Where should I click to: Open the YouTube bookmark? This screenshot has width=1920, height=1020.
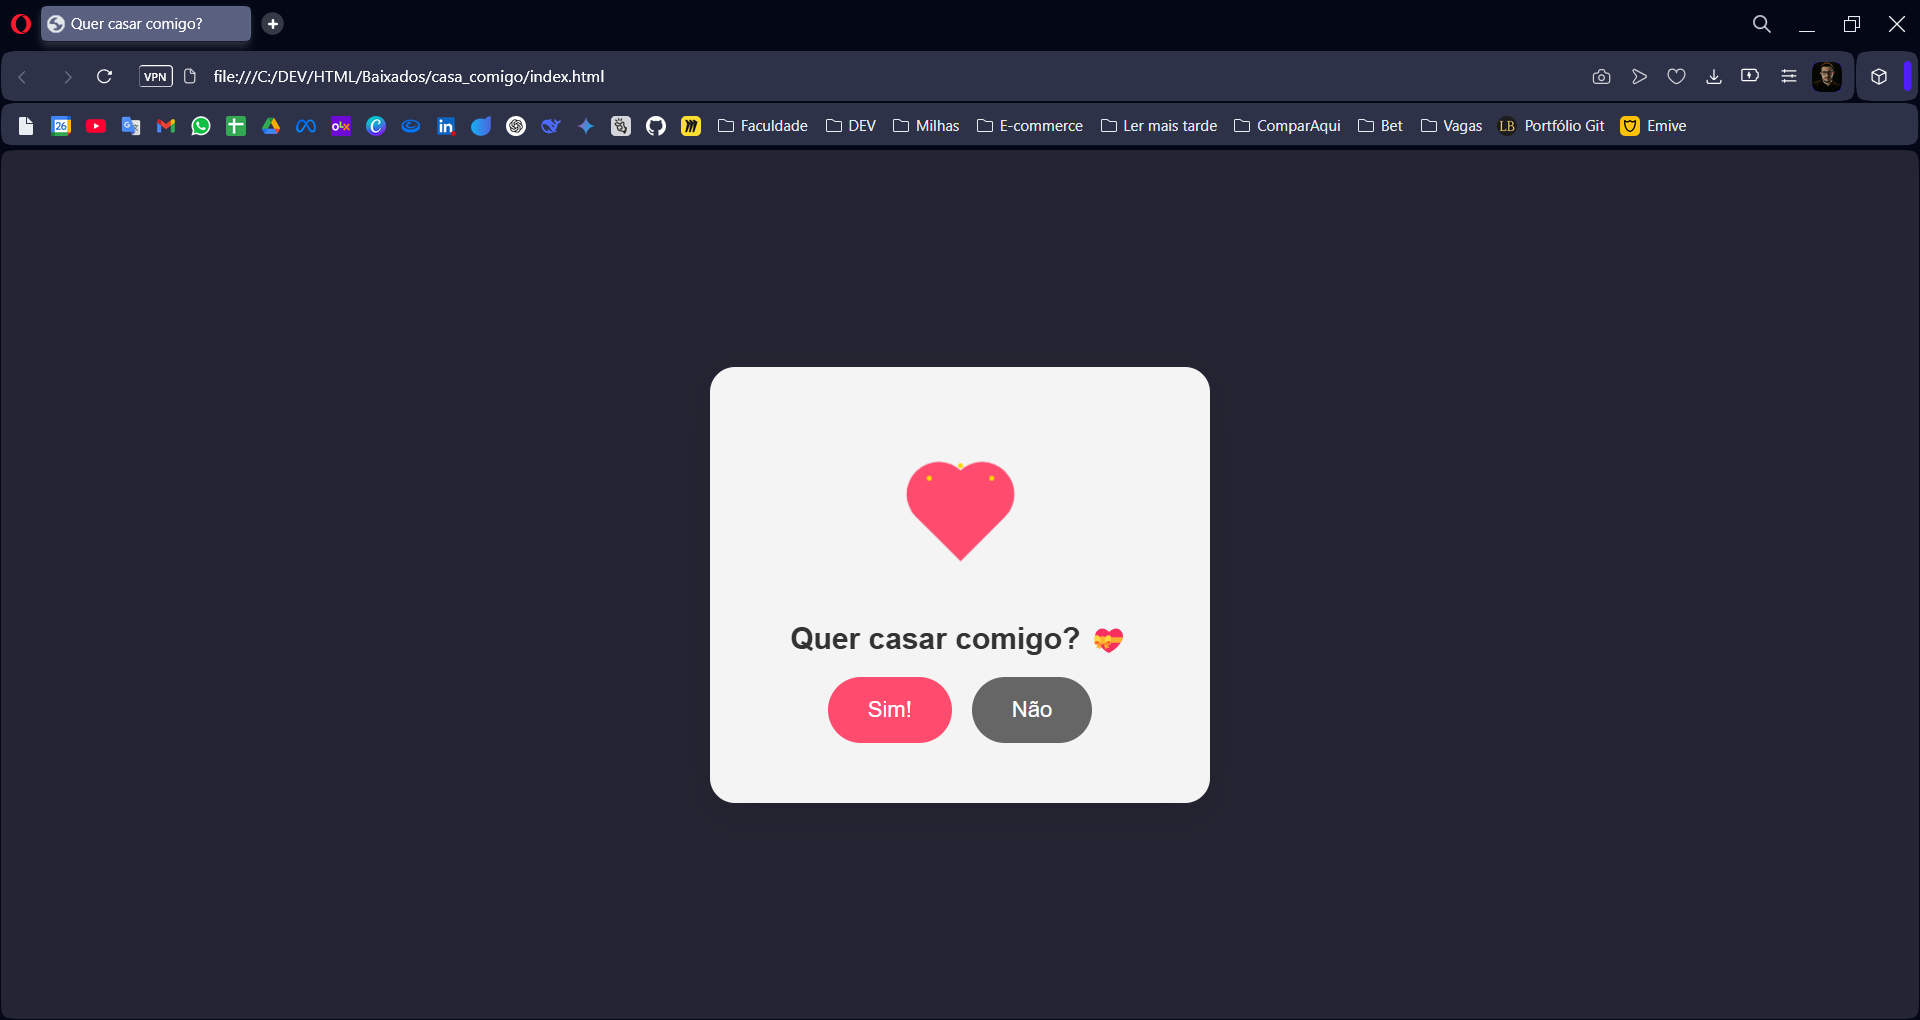pyautogui.click(x=96, y=126)
